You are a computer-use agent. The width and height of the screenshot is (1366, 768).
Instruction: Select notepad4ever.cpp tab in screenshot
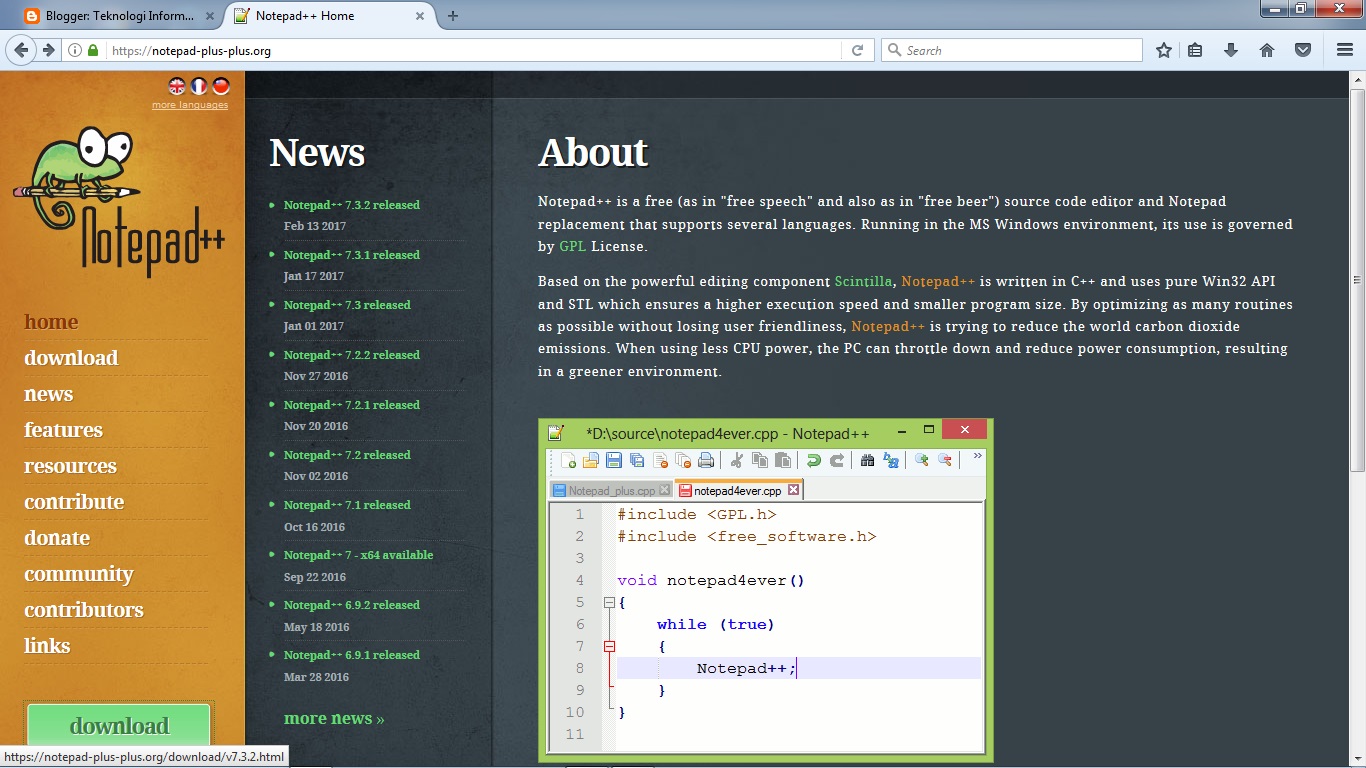tap(739, 490)
